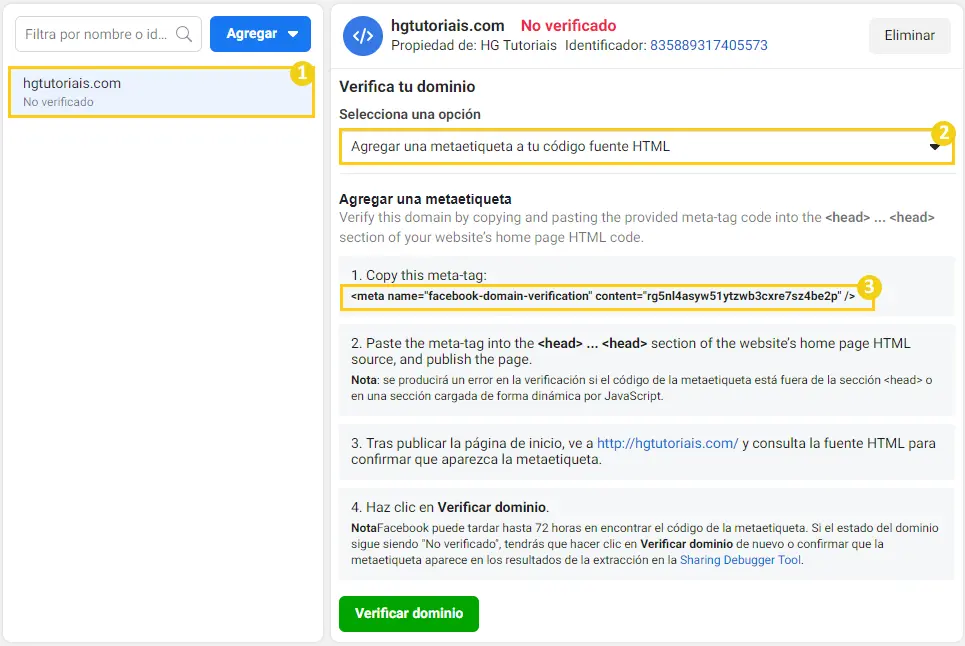
Task: Click the Eliminar button
Action: (910, 36)
